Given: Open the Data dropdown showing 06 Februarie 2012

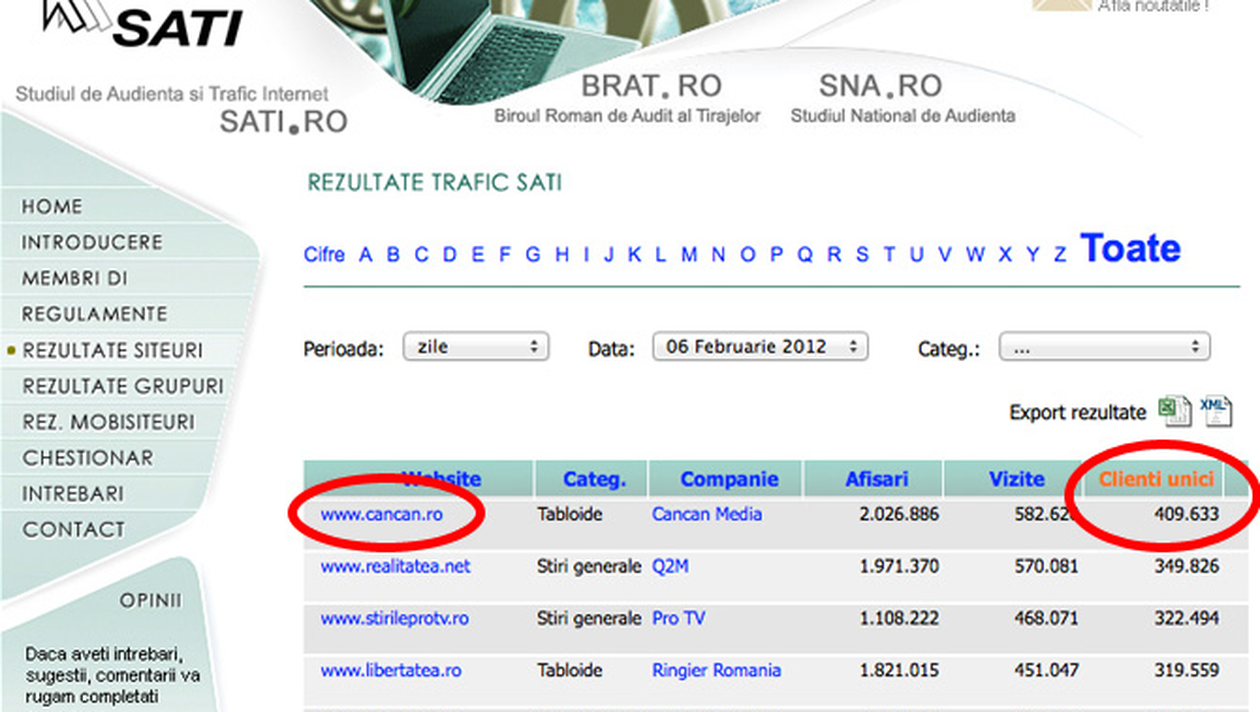Looking at the screenshot, I should [x=760, y=347].
